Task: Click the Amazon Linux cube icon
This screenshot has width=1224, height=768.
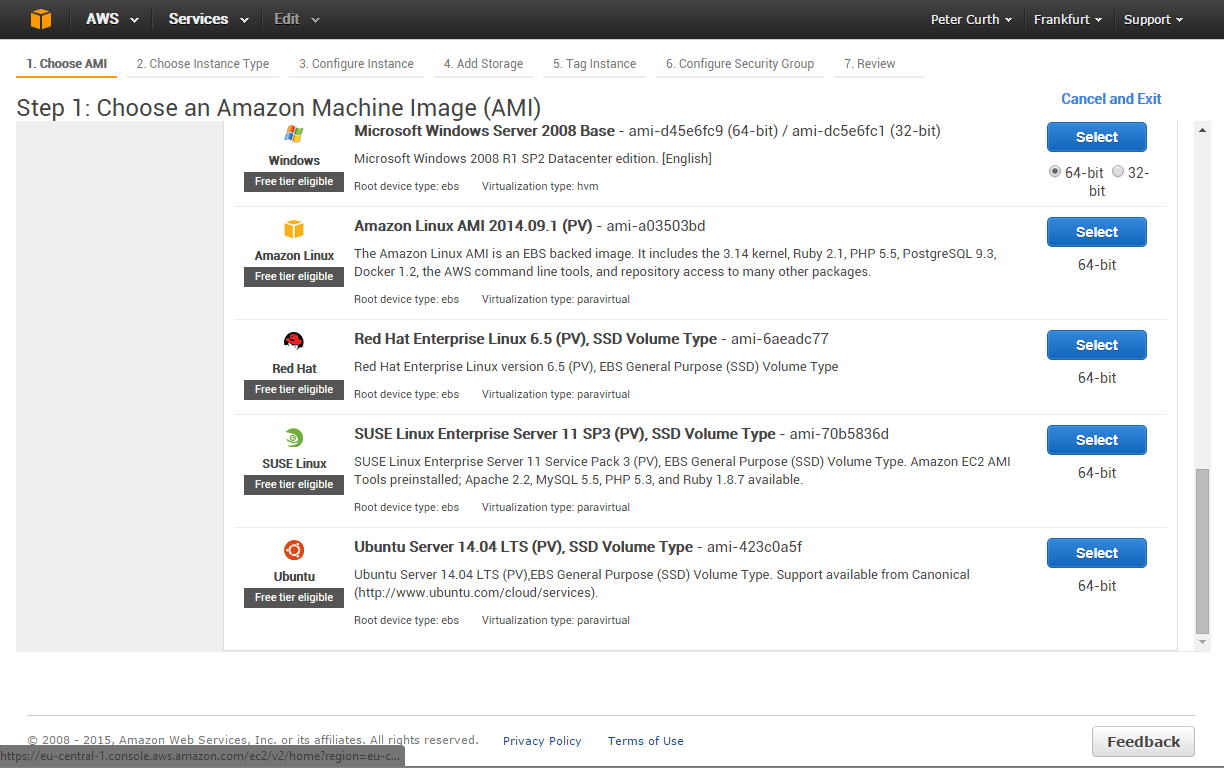Action: click(x=294, y=229)
